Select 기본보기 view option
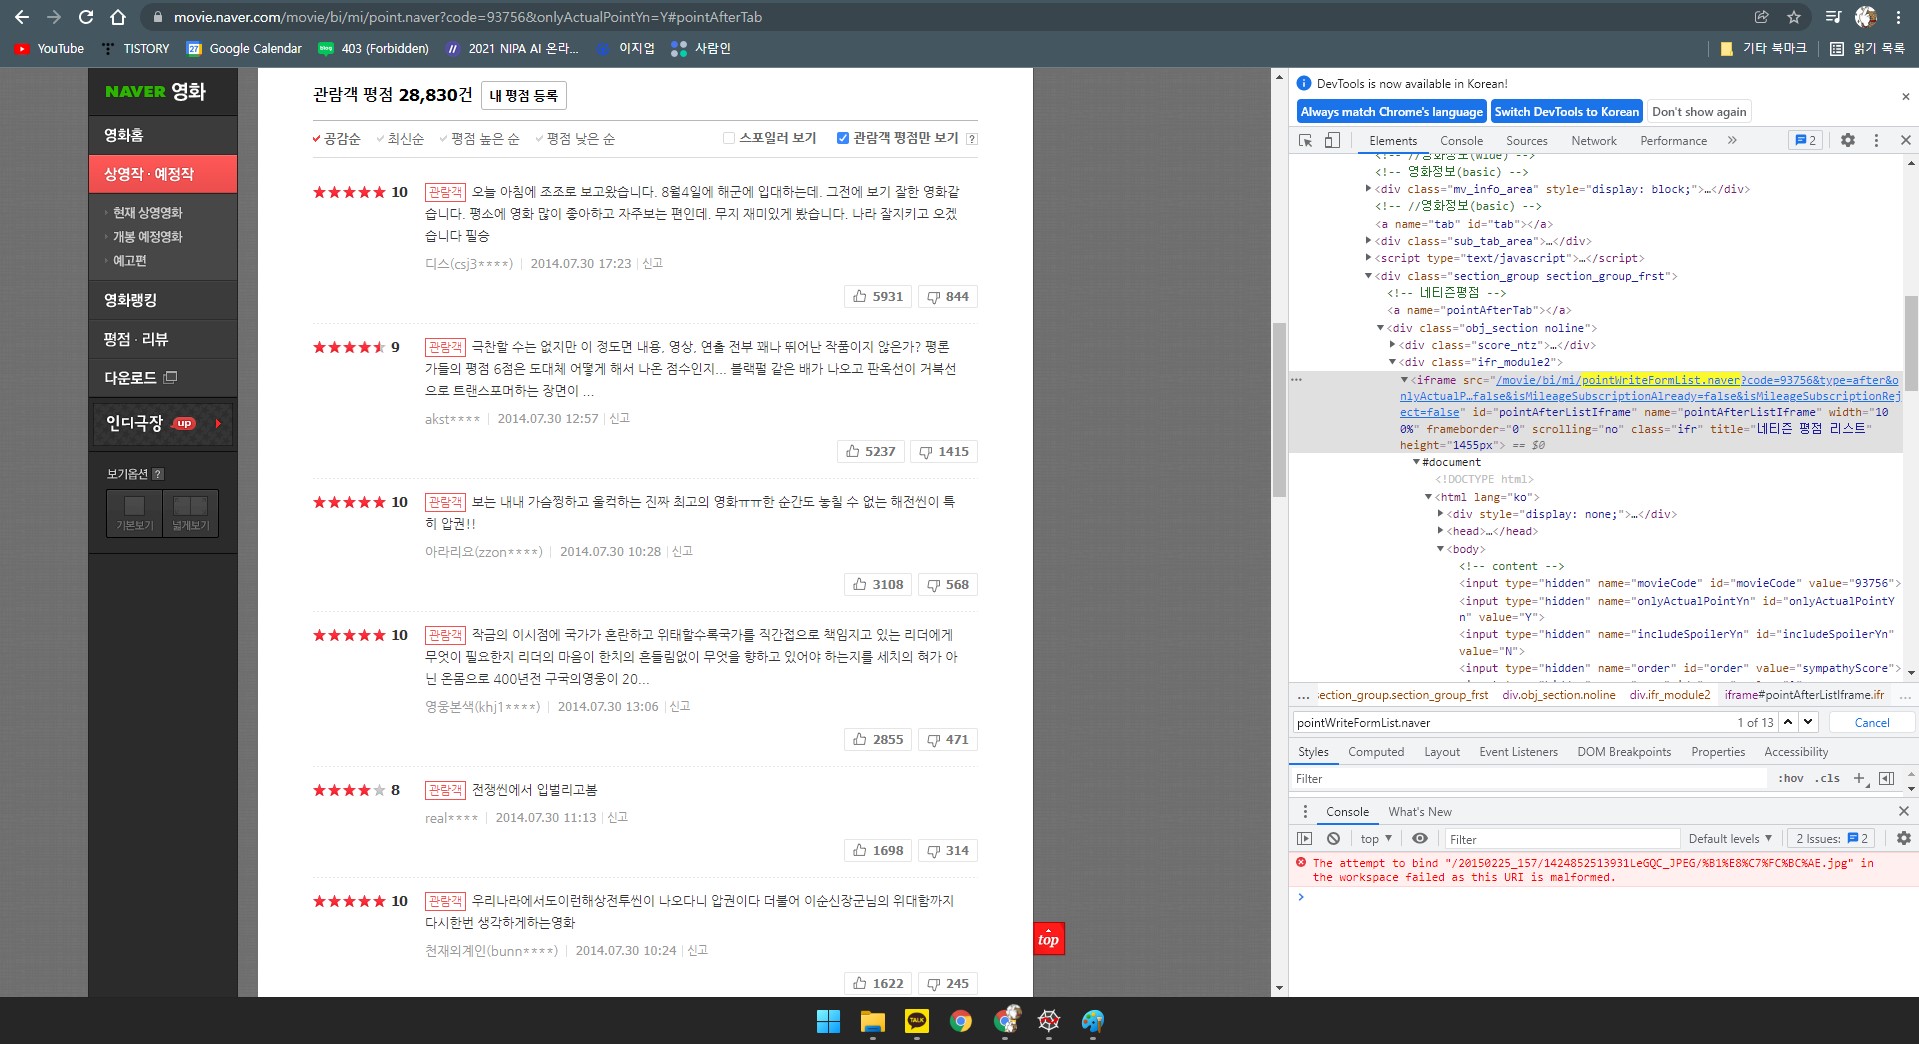 point(135,513)
